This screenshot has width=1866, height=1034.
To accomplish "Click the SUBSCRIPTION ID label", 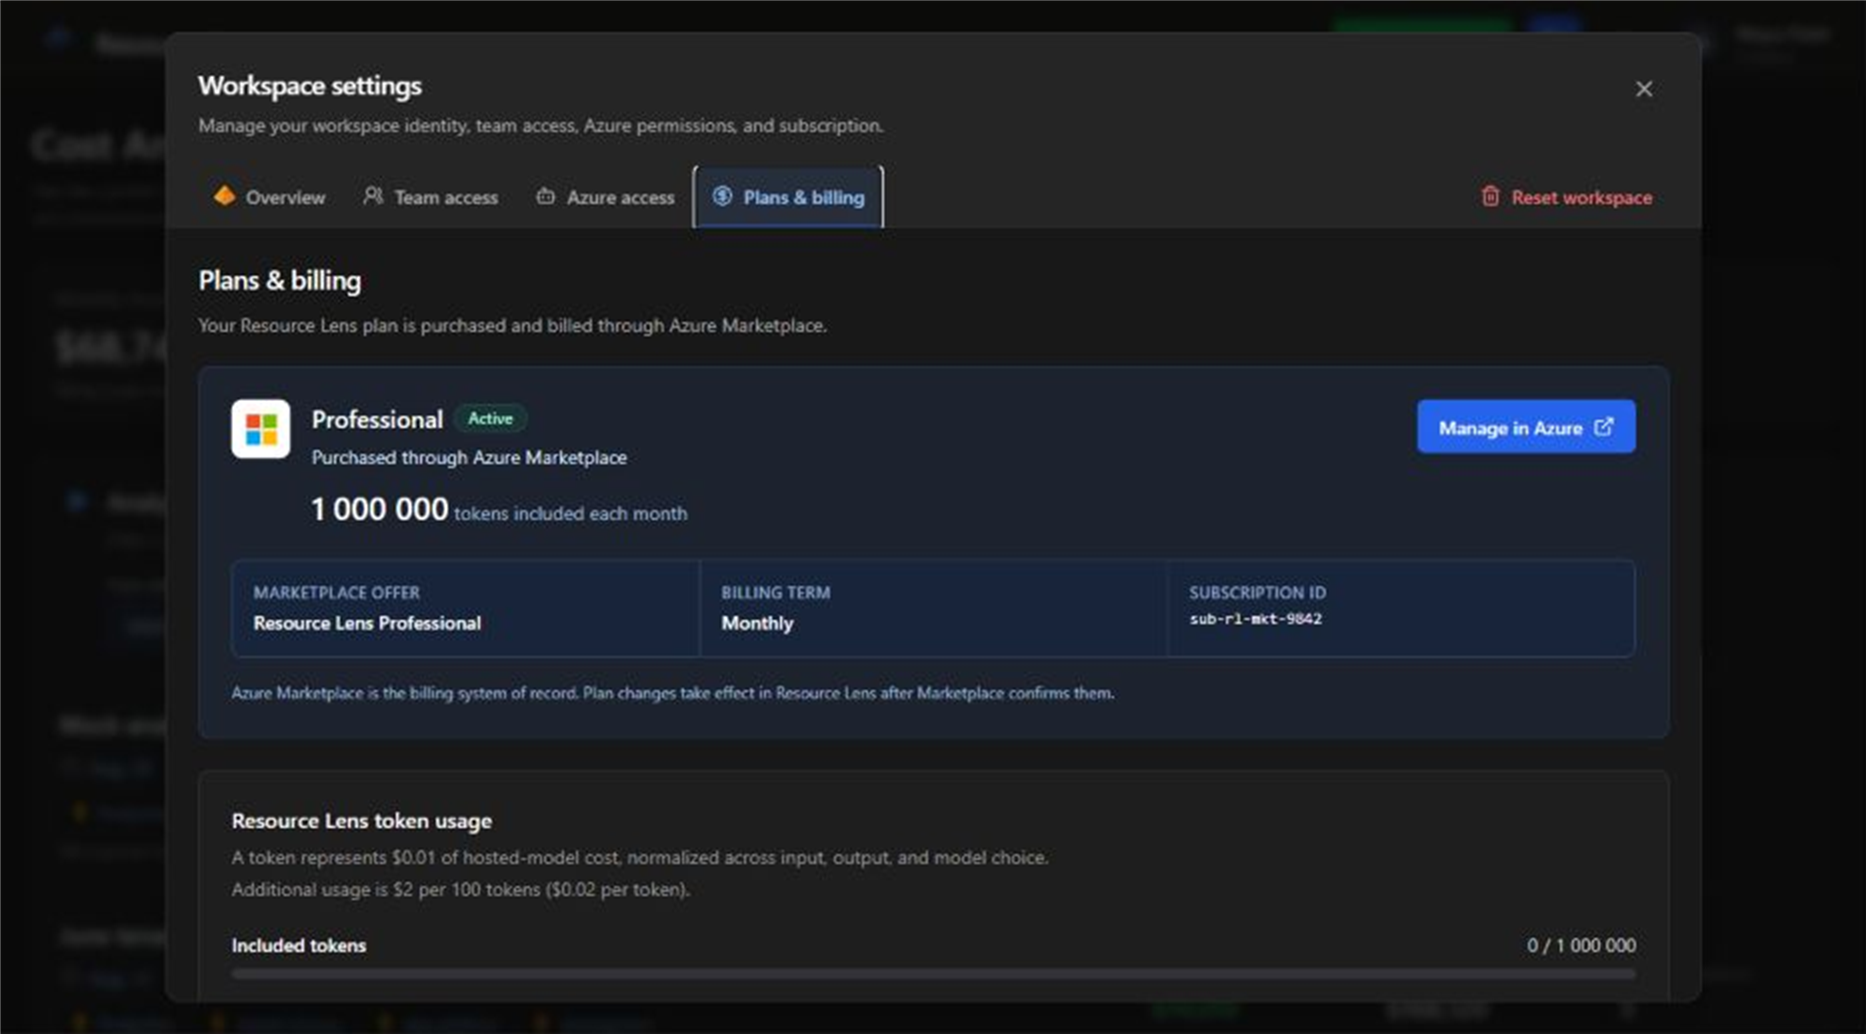I will tap(1257, 593).
